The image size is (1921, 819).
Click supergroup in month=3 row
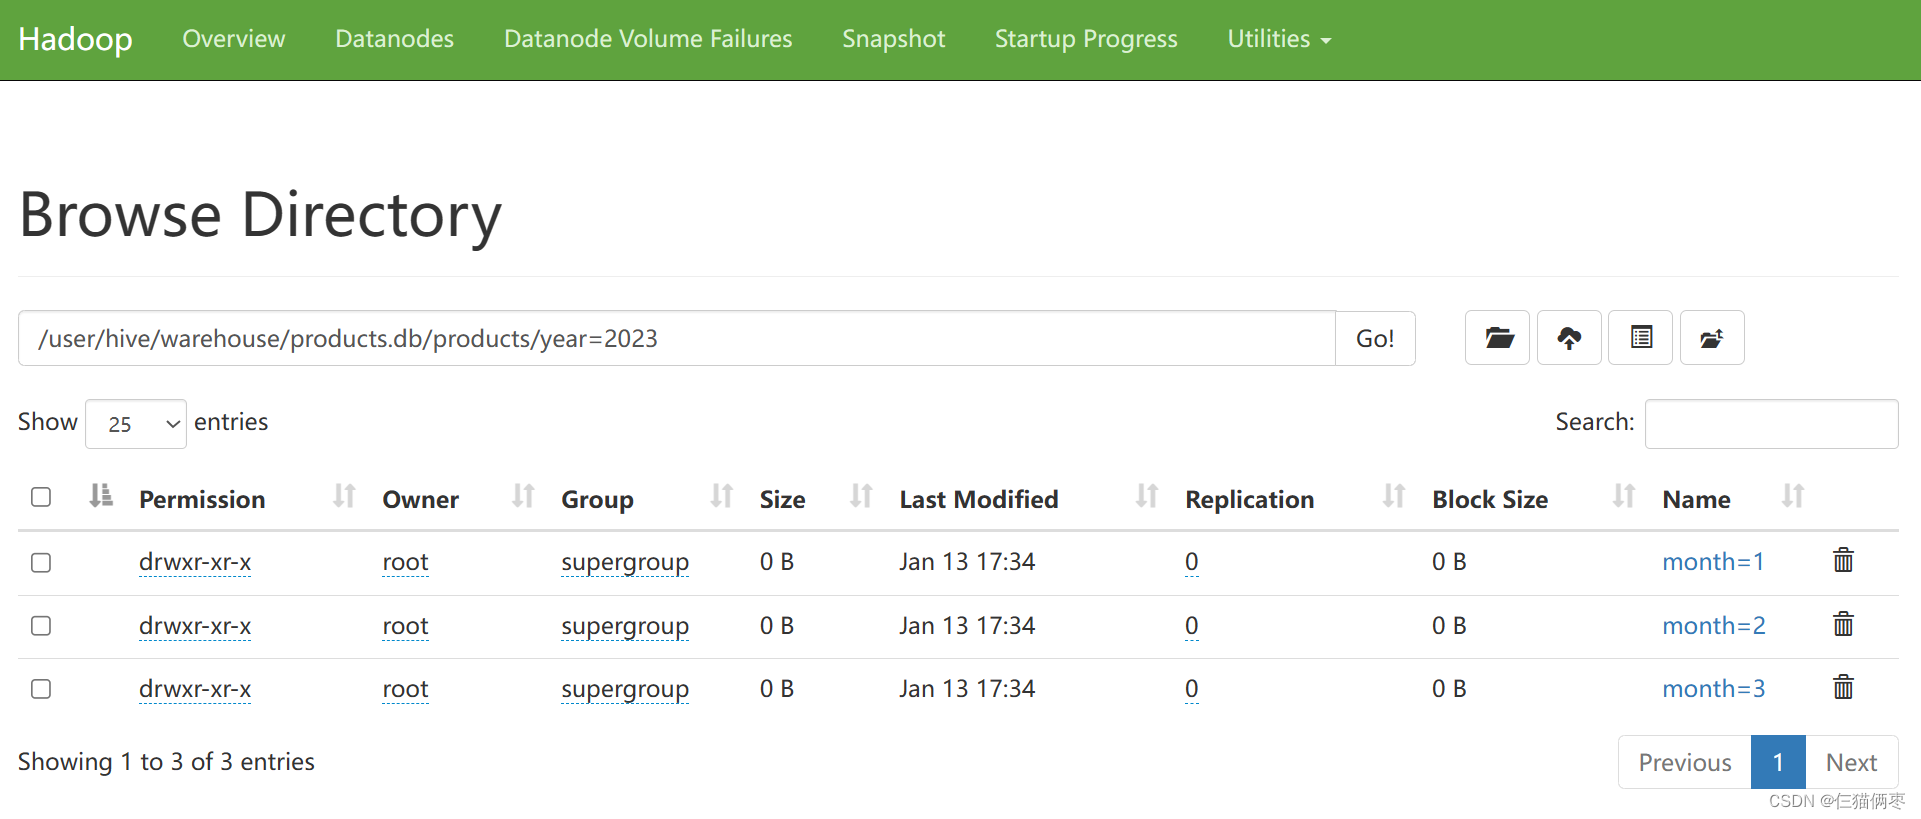click(x=625, y=690)
